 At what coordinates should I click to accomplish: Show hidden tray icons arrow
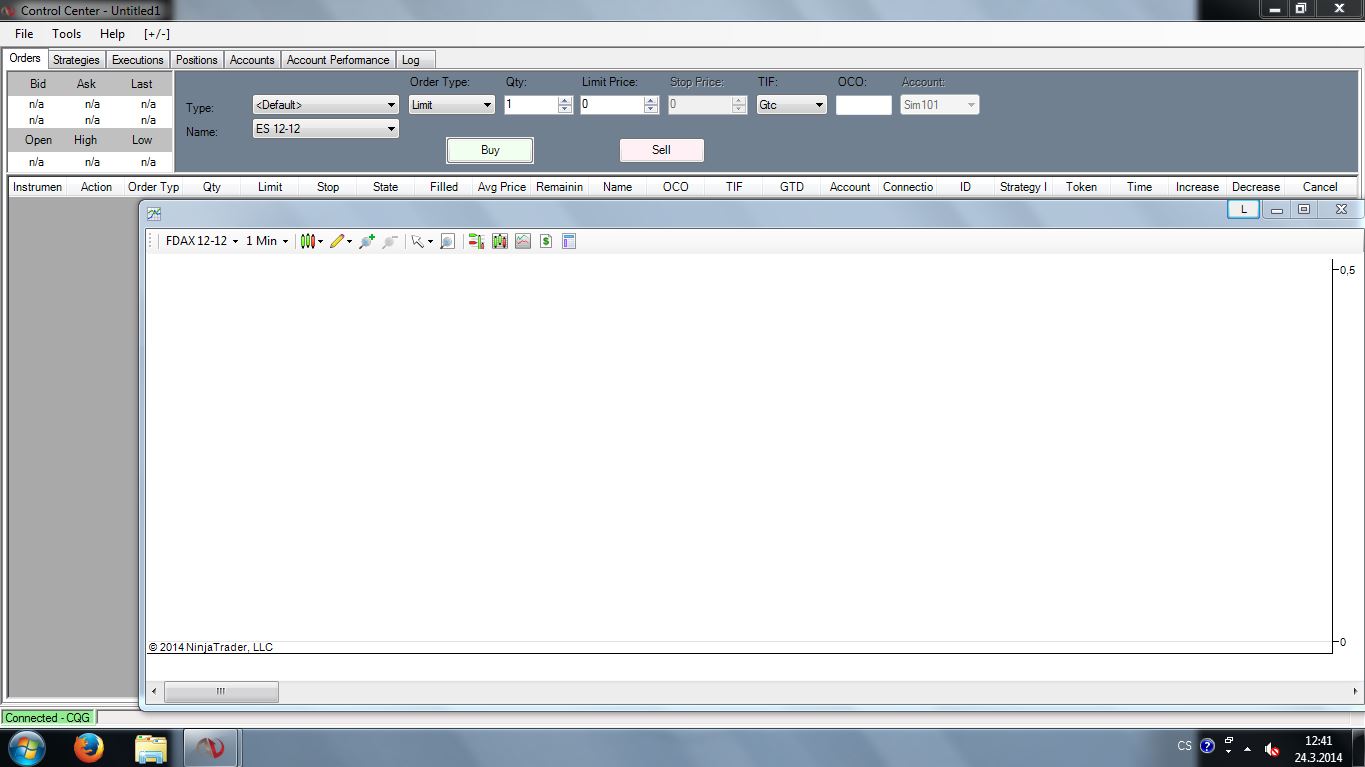coord(1247,748)
